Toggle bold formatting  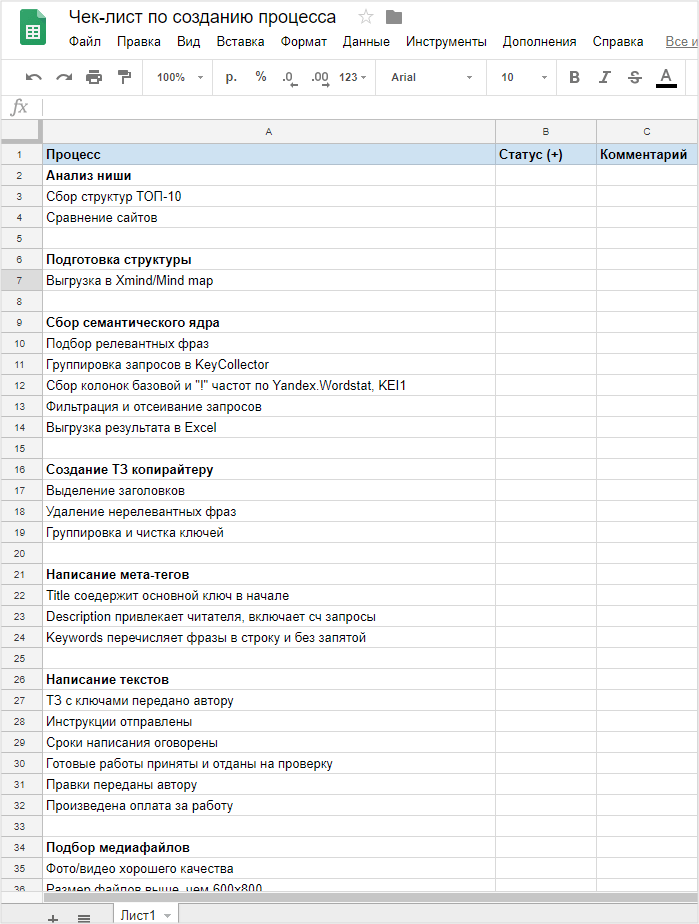click(574, 77)
